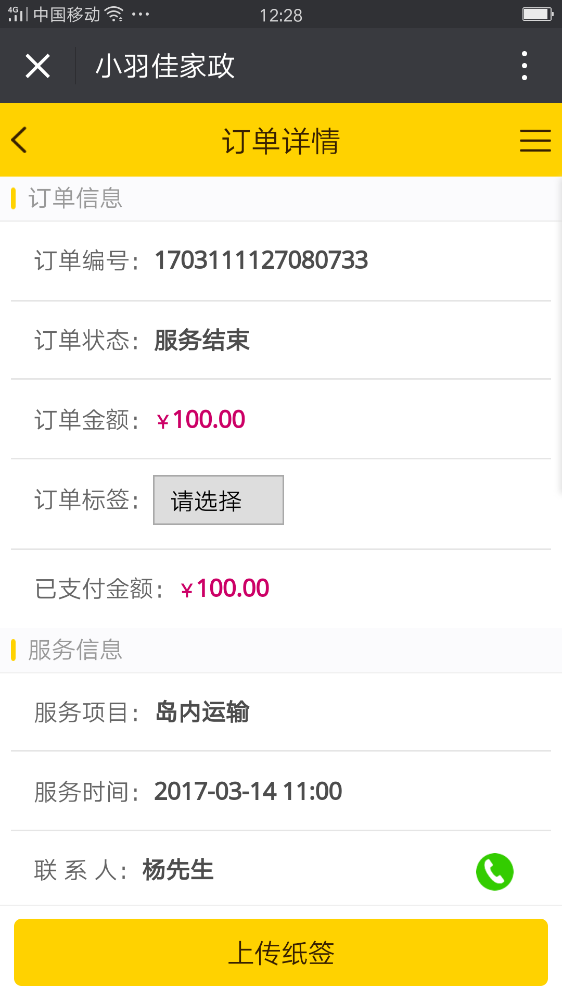Tap the 已支付金额 ￥100.00 value
This screenshot has width=562, height=1000.
pyautogui.click(x=225, y=588)
